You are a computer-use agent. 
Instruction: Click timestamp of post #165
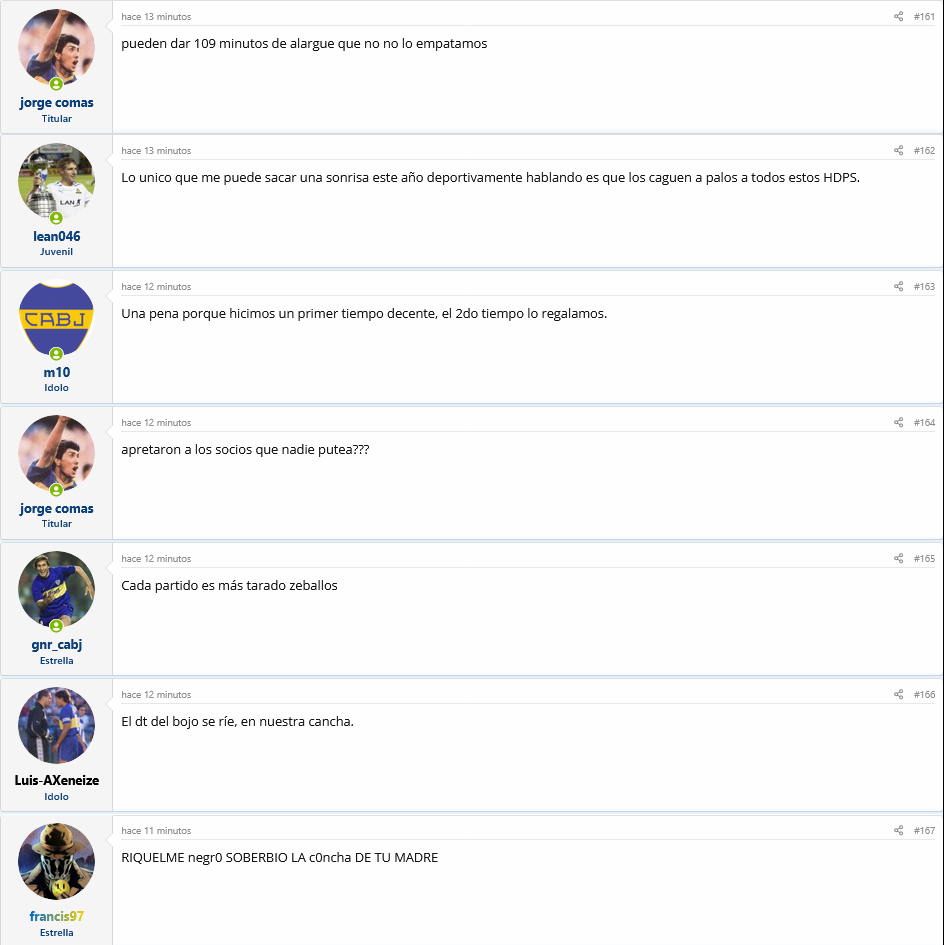pyautogui.click(x=156, y=559)
